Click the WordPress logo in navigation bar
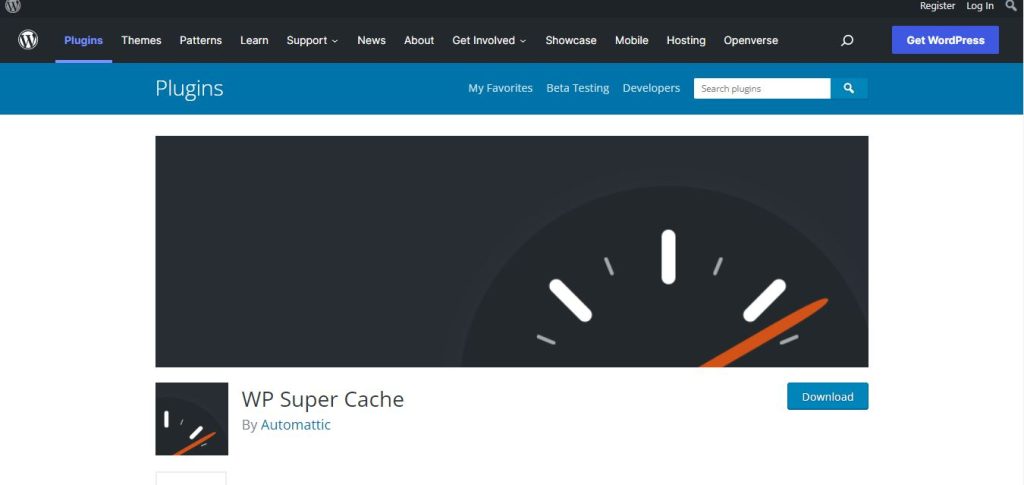Viewport: 1024px width, 485px height. coord(28,40)
